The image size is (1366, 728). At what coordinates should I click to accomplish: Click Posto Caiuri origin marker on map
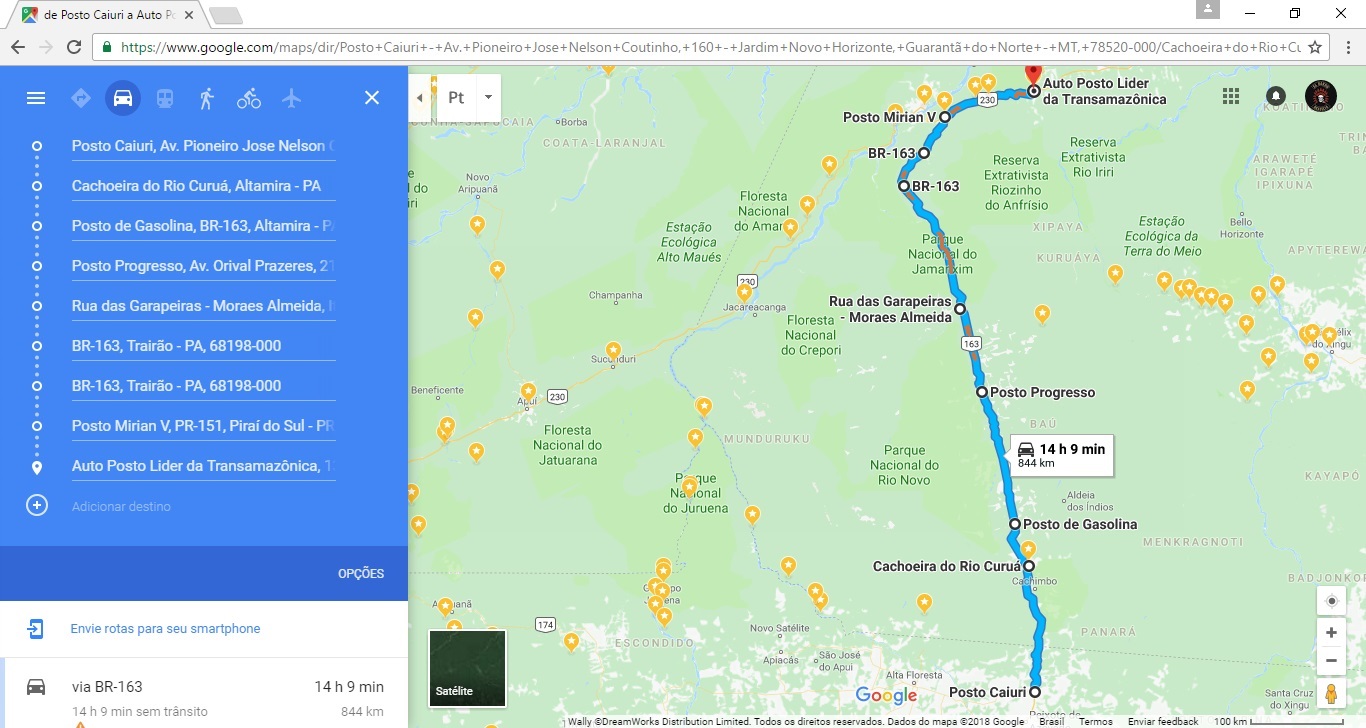click(x=1034, y=692)
